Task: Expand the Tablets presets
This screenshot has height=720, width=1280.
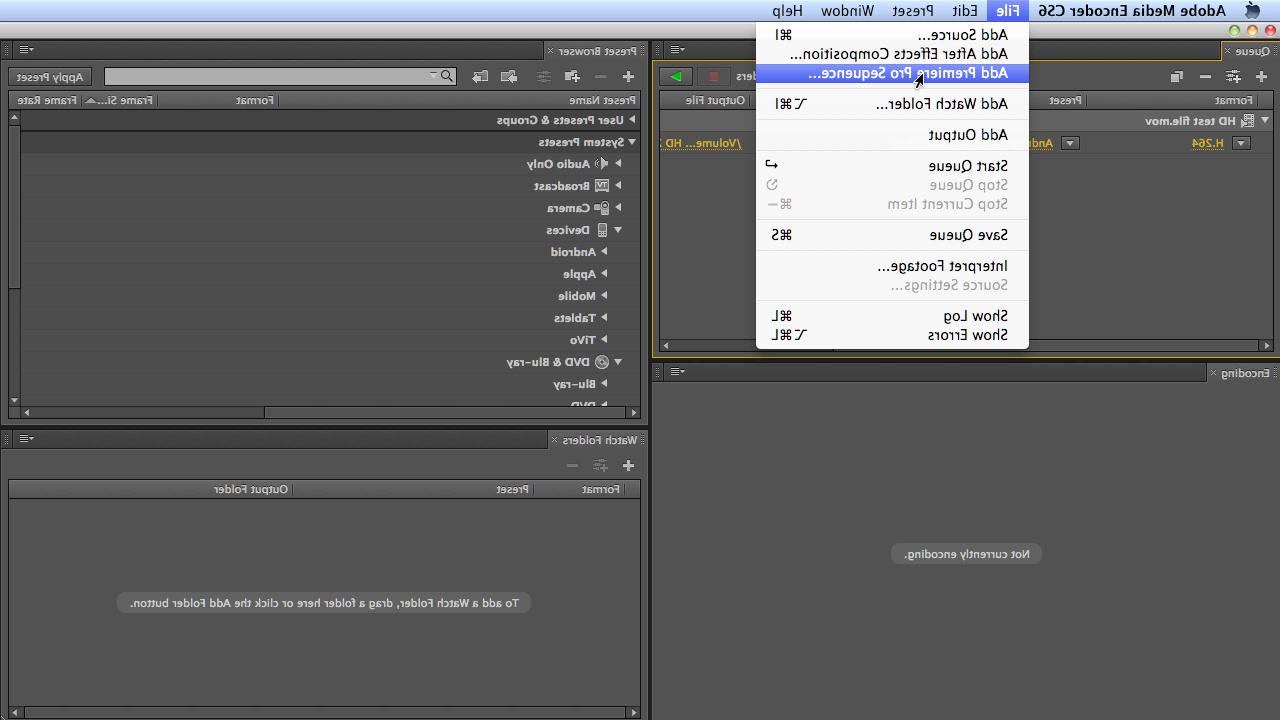Action: pos(604,318)
